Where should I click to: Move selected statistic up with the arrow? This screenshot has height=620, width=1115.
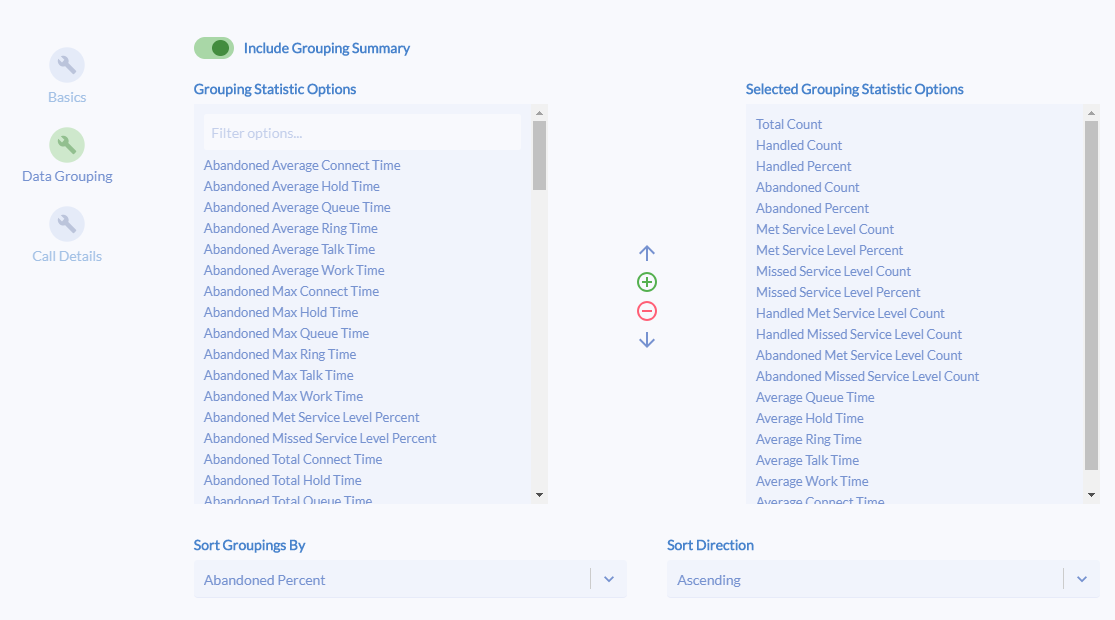click(x=647, y=253)
